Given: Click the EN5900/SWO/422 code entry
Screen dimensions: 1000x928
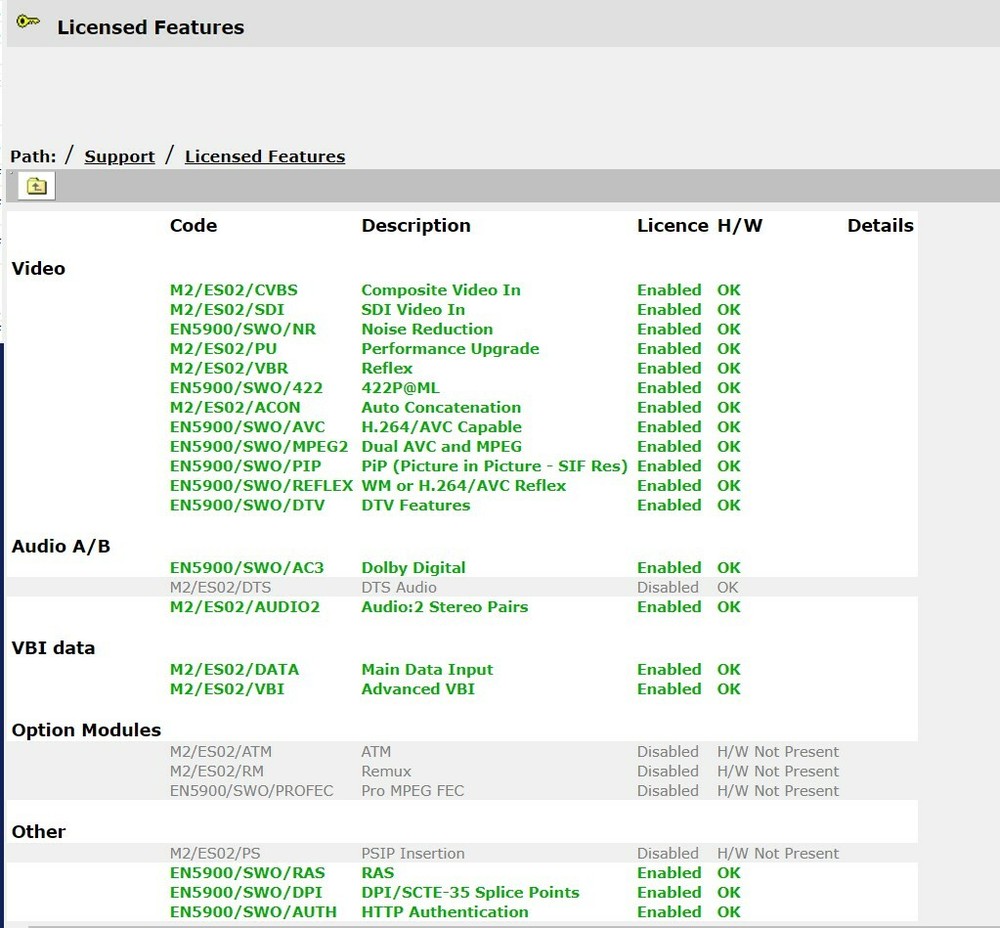Looking at the screenshot, I should tap(246, 388).
